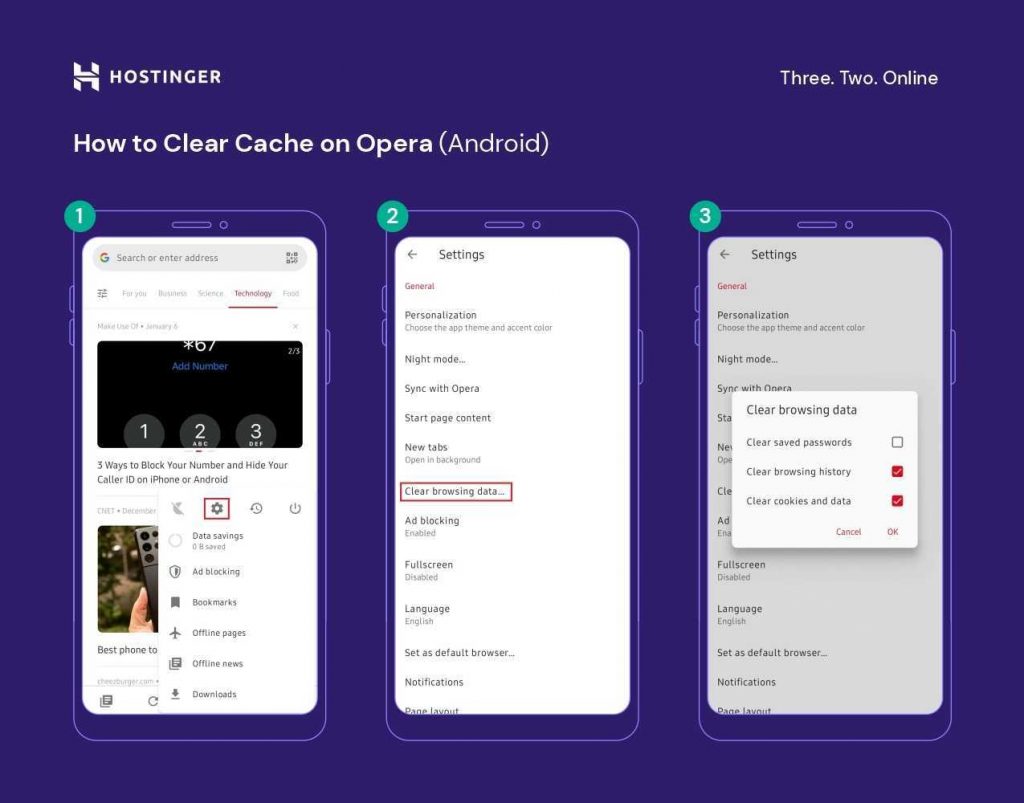
Task: Open the QR code scanner in address bar
Action: pyautogui.click(x=292, y=258)
